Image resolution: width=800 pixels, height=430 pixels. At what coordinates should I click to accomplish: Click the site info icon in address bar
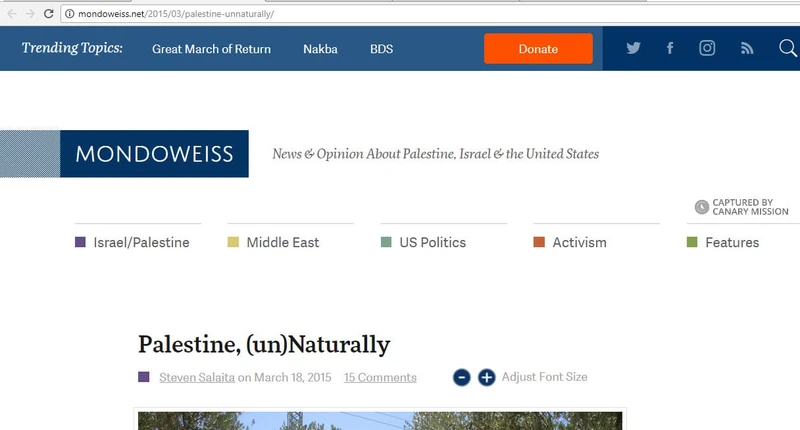(69, 14)
